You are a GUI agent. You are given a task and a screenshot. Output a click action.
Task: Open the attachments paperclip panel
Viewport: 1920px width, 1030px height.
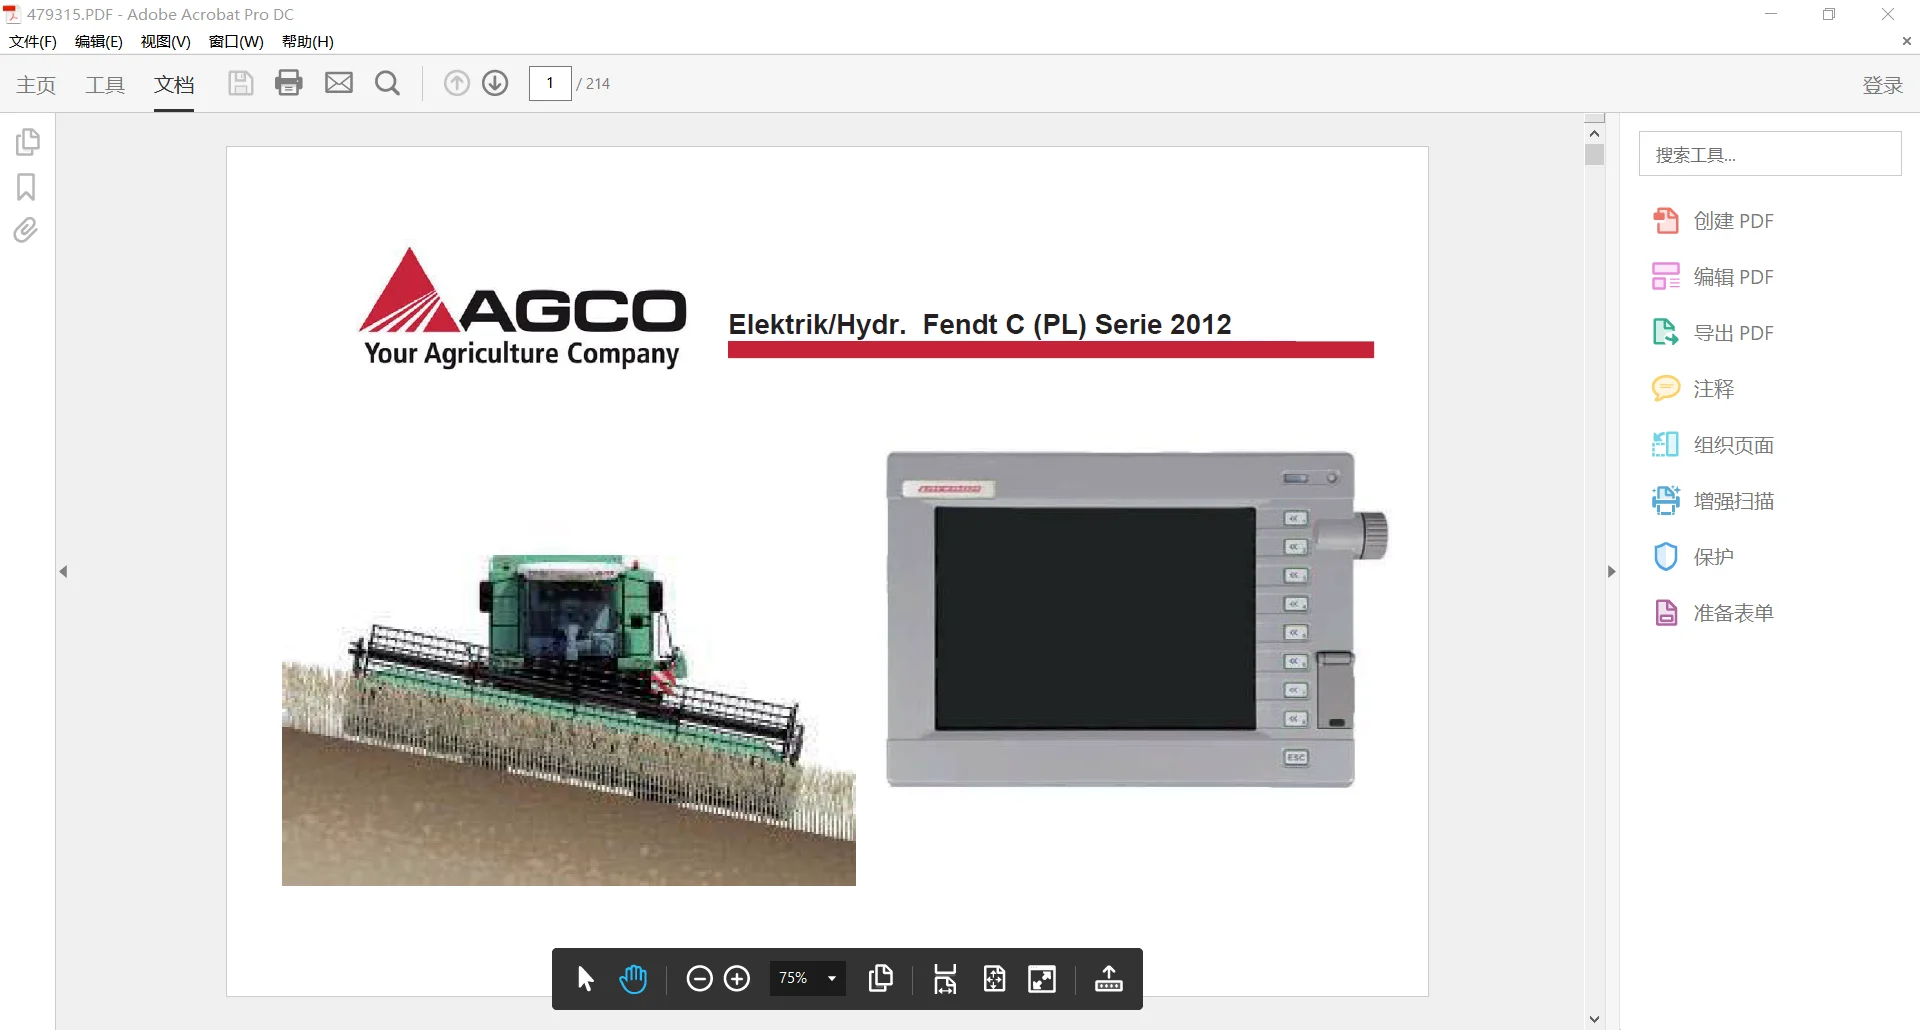[x=26, y=231]
